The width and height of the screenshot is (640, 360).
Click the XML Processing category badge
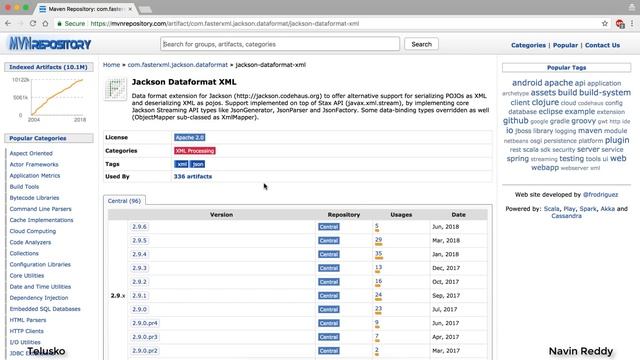click(x=195, y=151)
